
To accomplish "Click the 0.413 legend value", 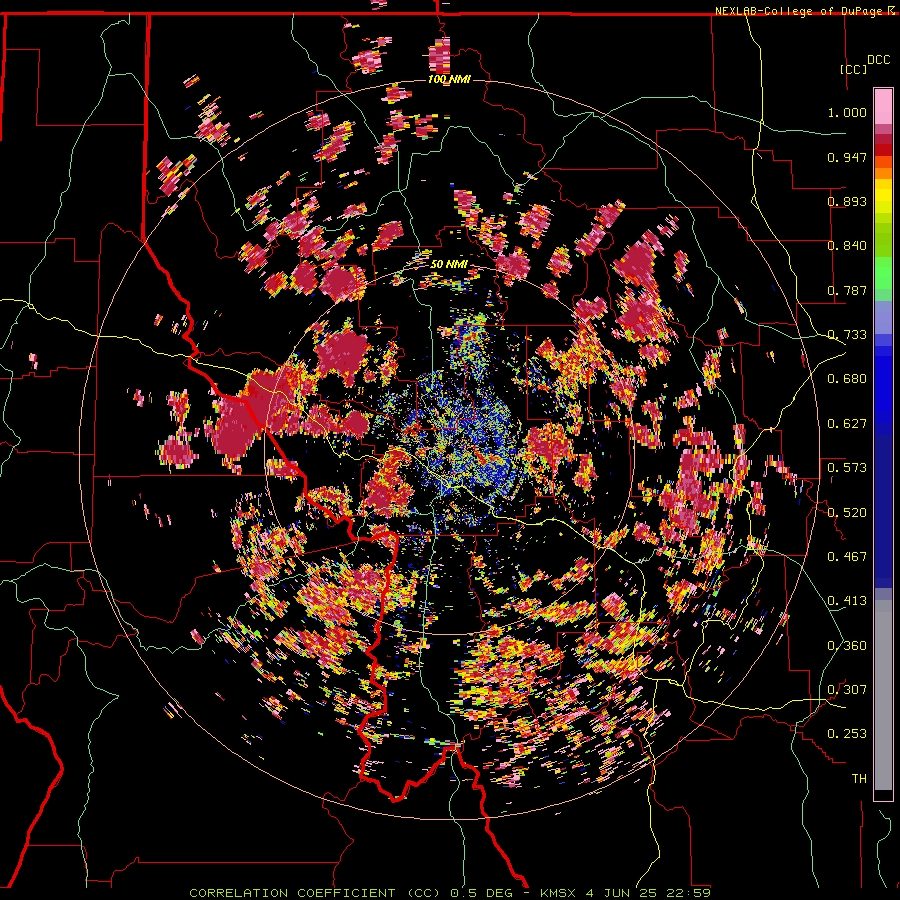I will tap(847, 601).
